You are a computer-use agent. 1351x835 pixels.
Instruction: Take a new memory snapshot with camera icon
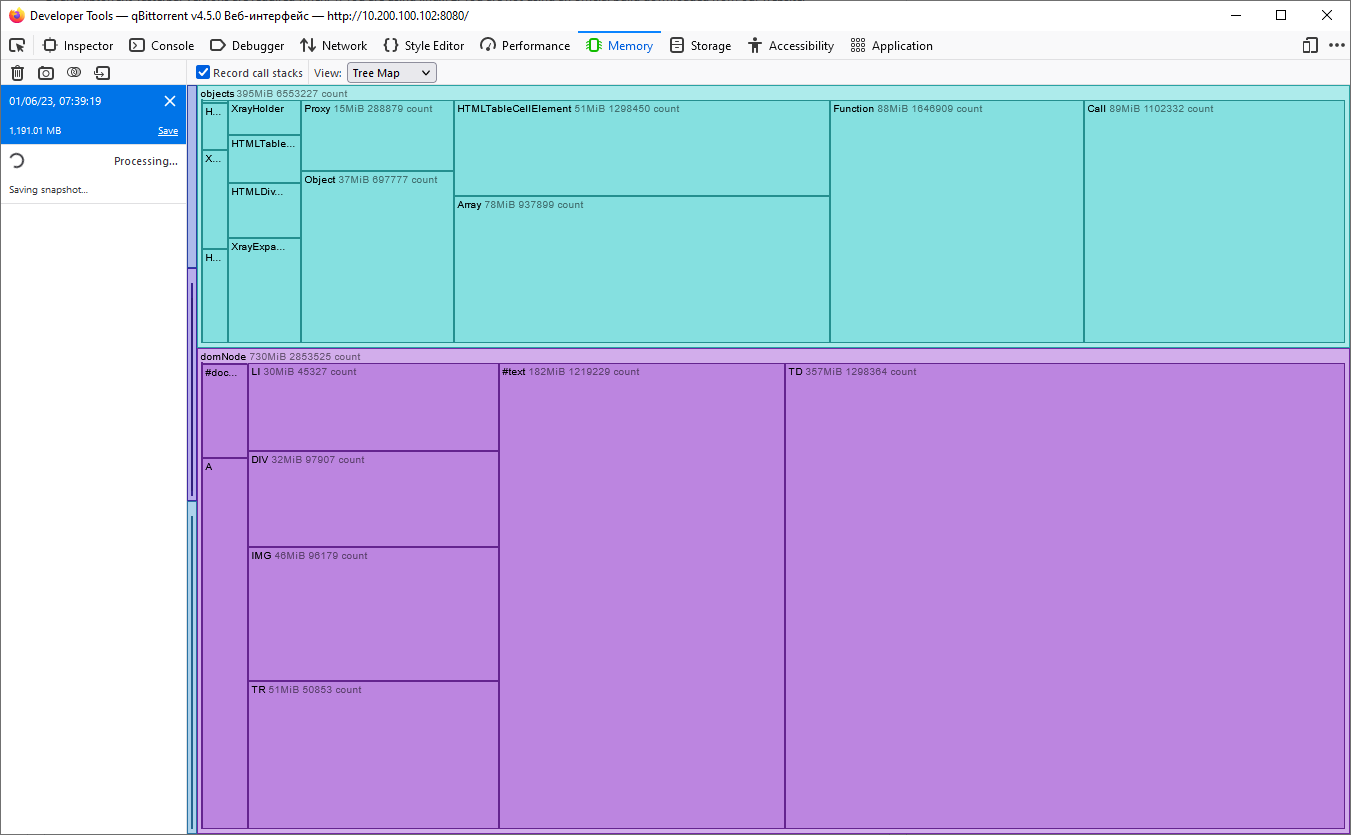[x=45, y=72]
